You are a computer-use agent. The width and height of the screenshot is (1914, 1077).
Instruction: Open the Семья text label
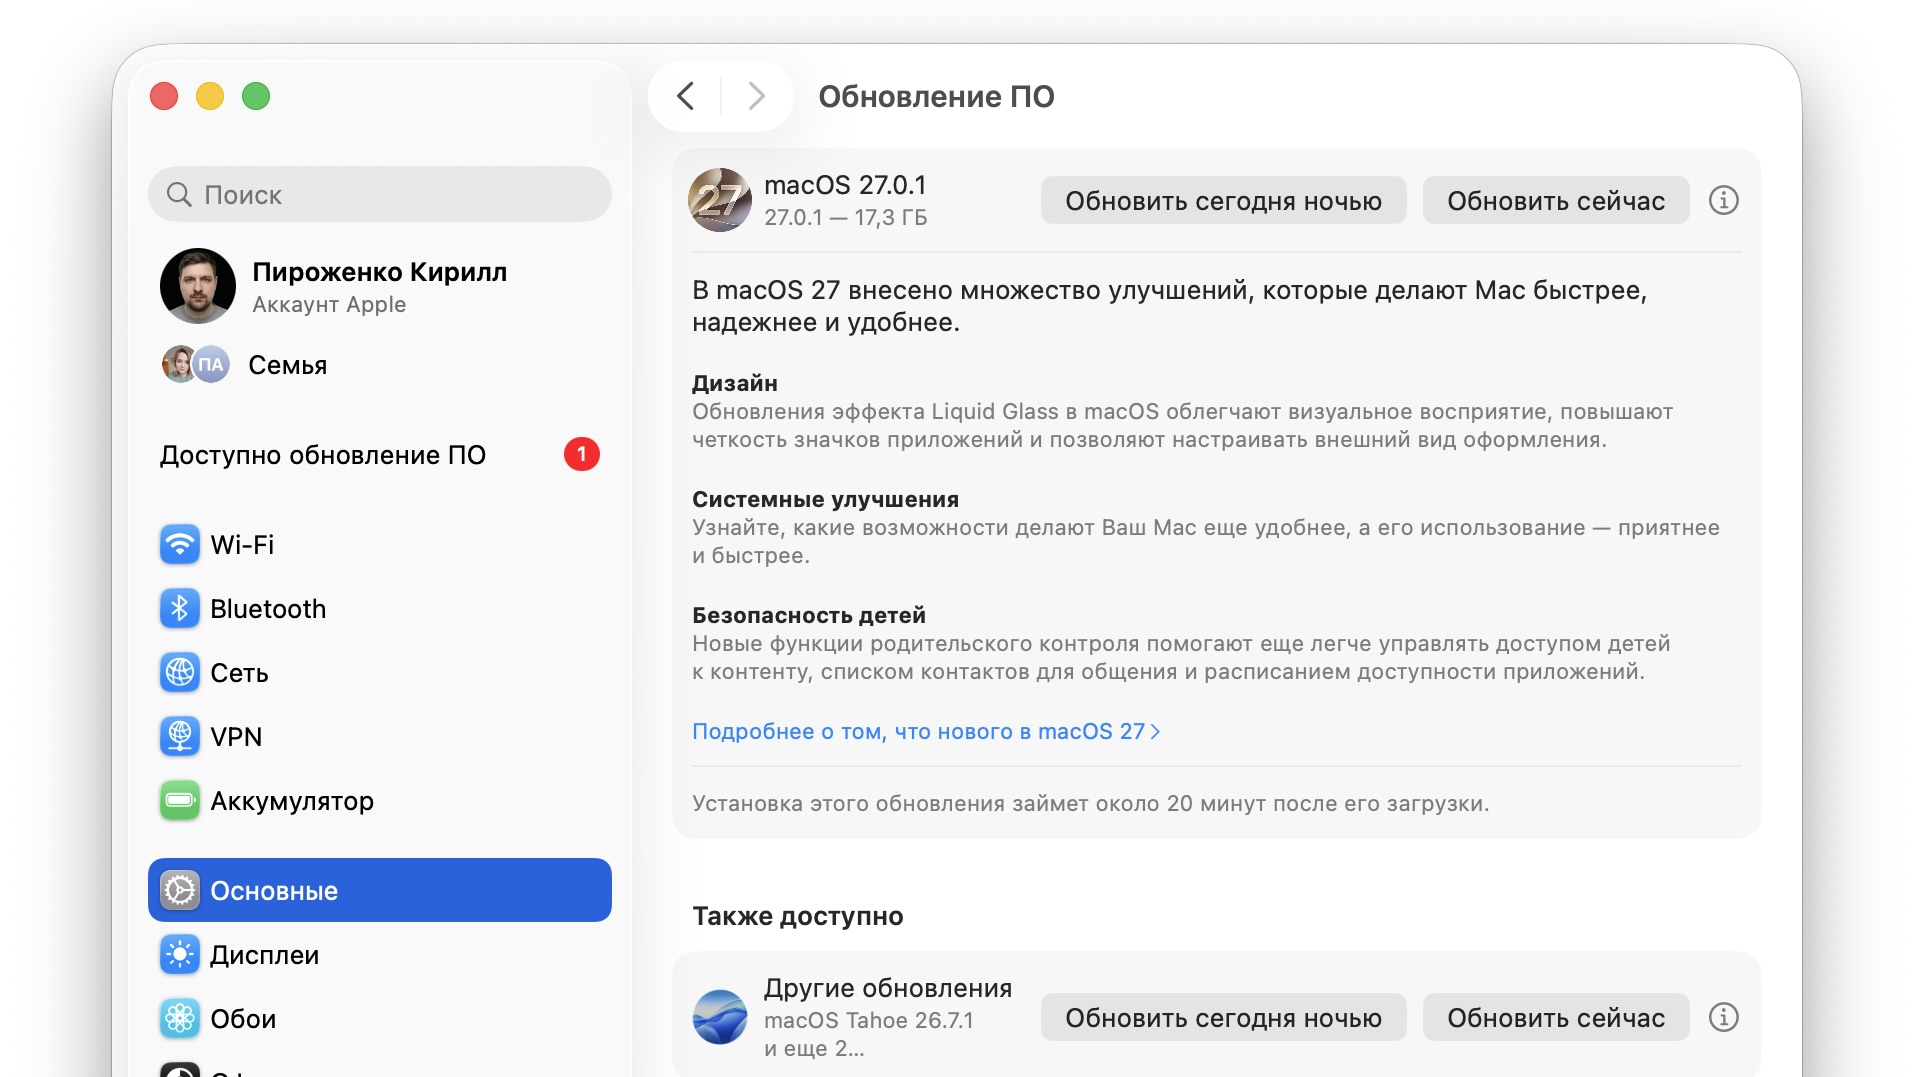click(x=288, y=365)
